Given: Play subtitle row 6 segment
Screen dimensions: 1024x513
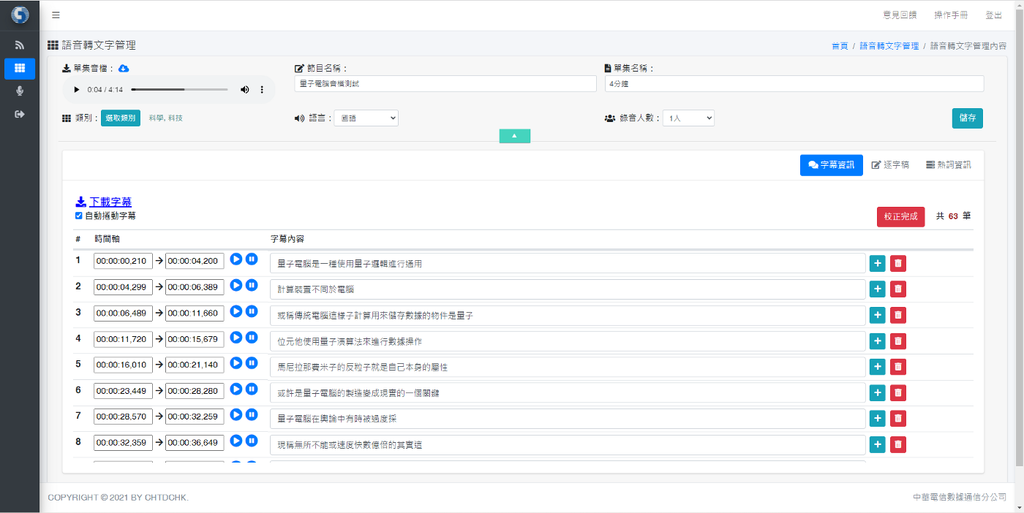Looking at the screenshot, I should click(x=236, y=389).
